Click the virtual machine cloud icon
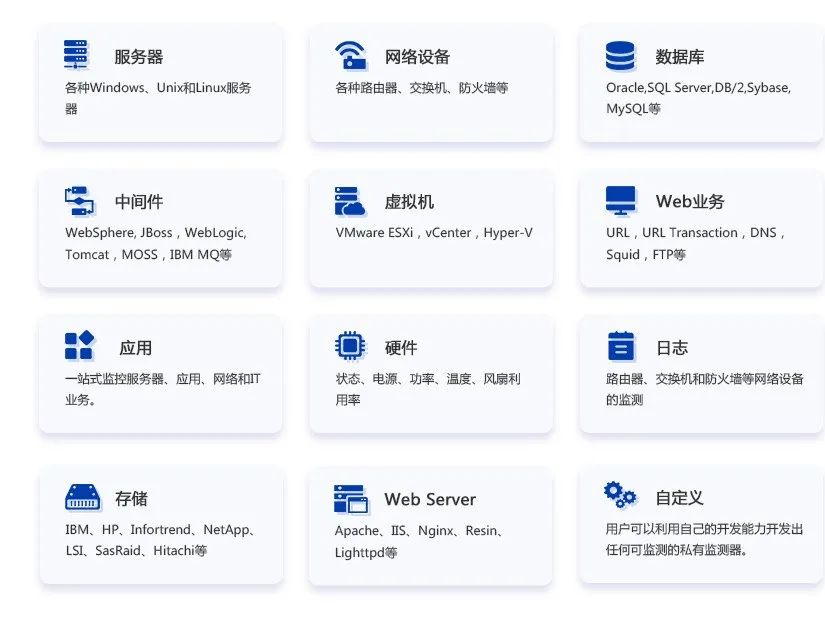825x632 pixels. pyautogui.click(x=350, y=201)
